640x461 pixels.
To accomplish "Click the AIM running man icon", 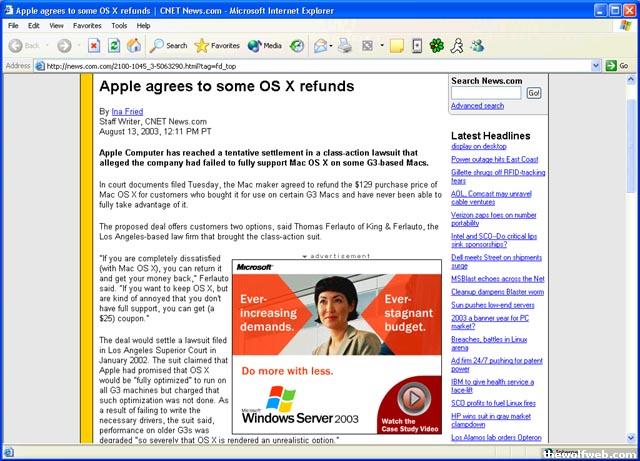I will click(457, 45).
